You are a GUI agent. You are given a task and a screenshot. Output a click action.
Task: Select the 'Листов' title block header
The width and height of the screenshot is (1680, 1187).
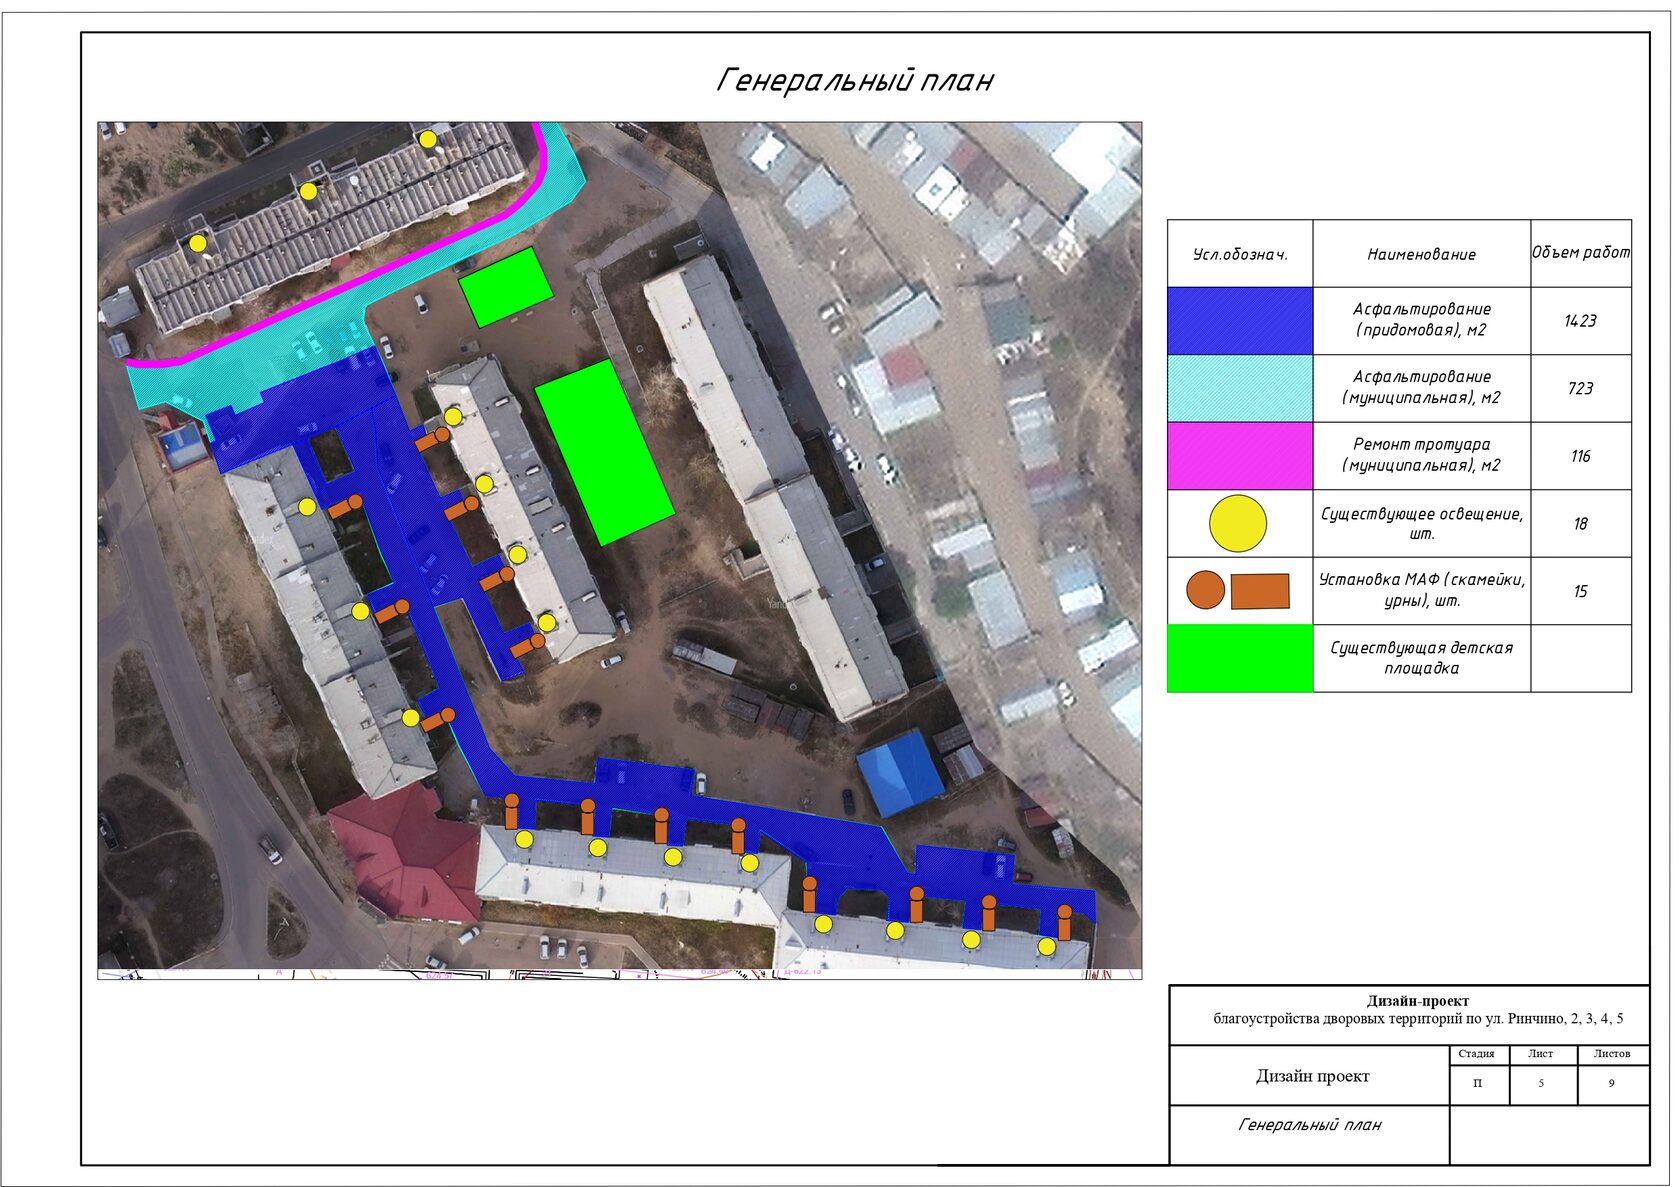pos(1611,1054)
